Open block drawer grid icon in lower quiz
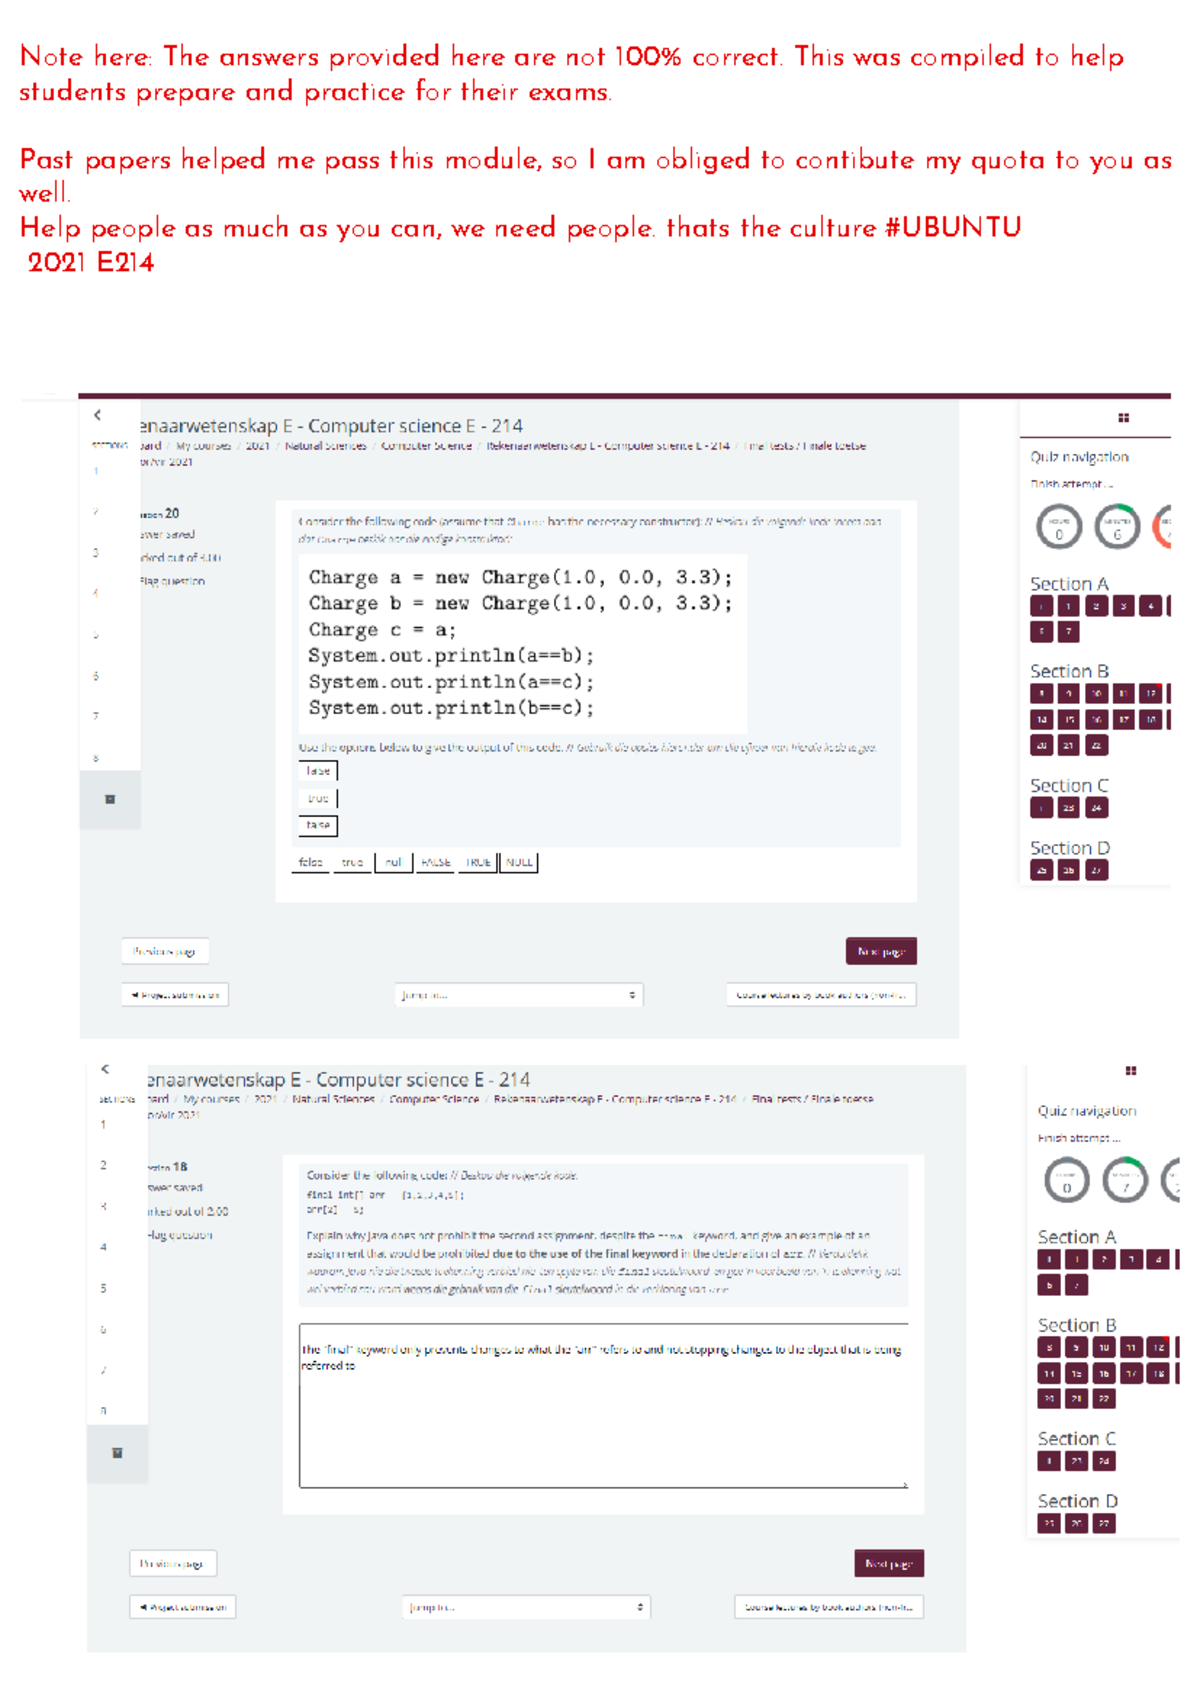Image resolution: width=1200 pixels, height=1696 pixels. (x=1130, y=1071)
